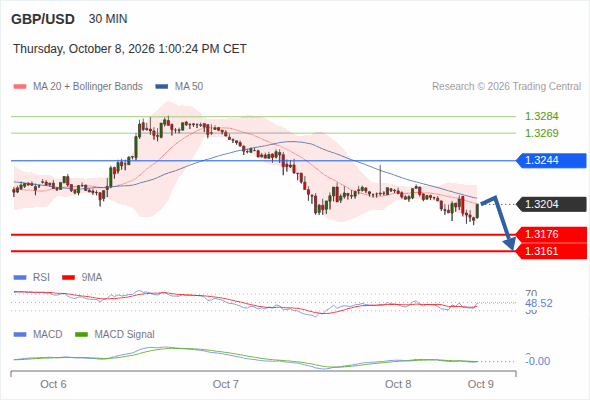Screen dimensions: 590x400
Task: Click the RSI value 48.52
Action: [538, 303]
